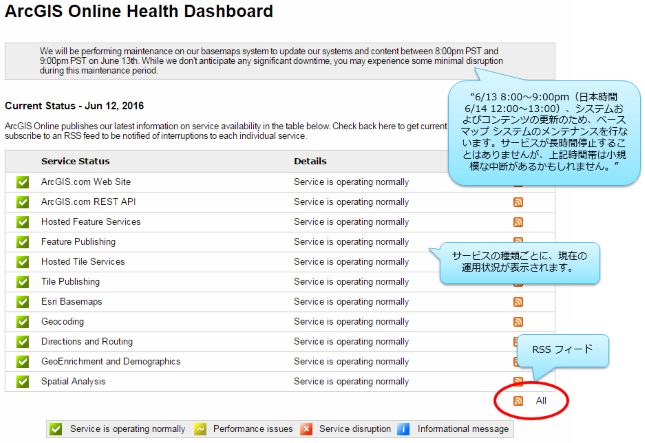The image size is (645, 443).
Task: Click the details text in the Feature Publishing row
Action: point(351,242)
